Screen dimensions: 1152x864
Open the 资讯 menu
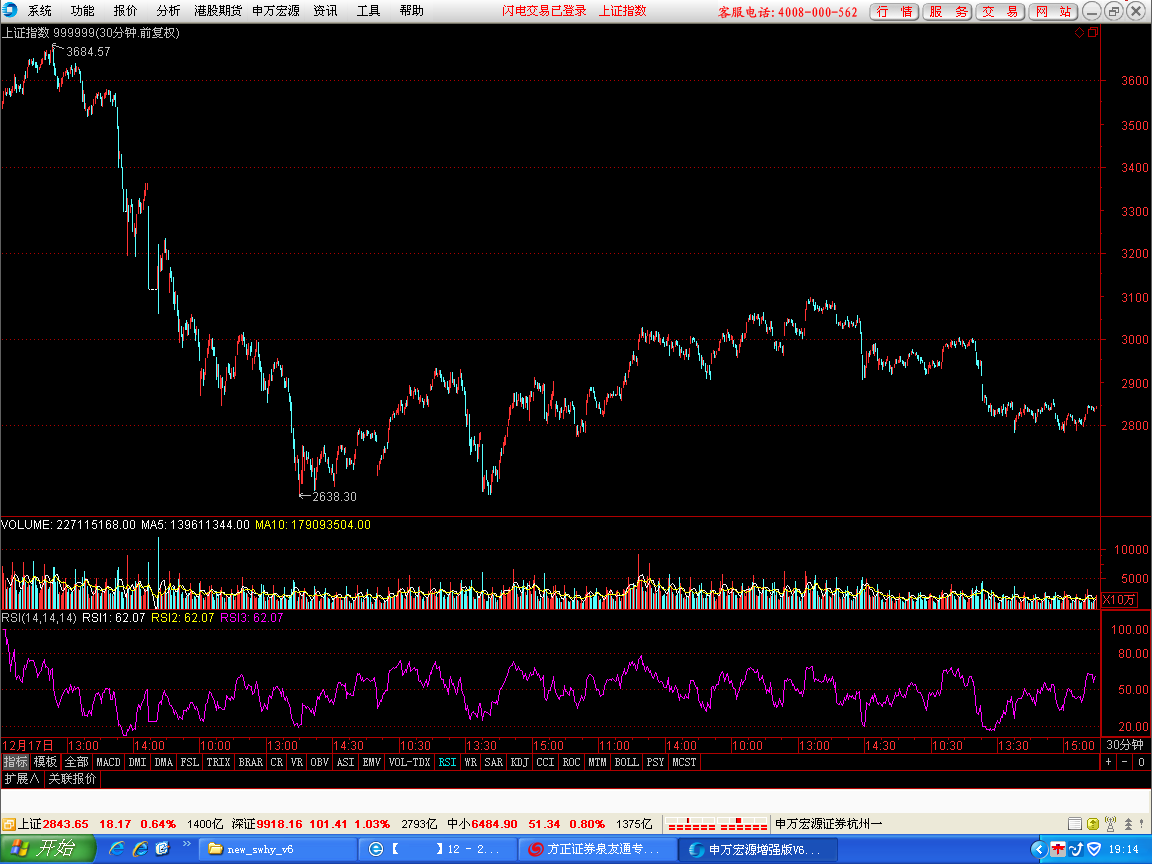tap(325, 11)
